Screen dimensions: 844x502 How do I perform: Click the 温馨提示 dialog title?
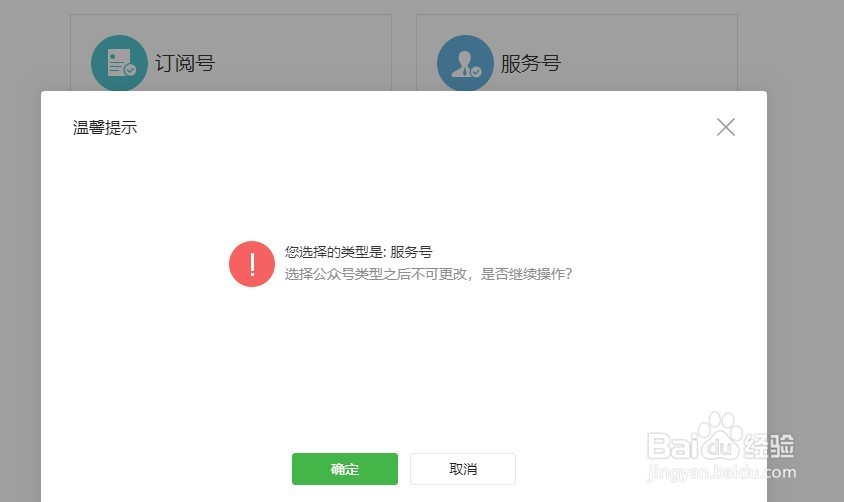pos(105,128)
